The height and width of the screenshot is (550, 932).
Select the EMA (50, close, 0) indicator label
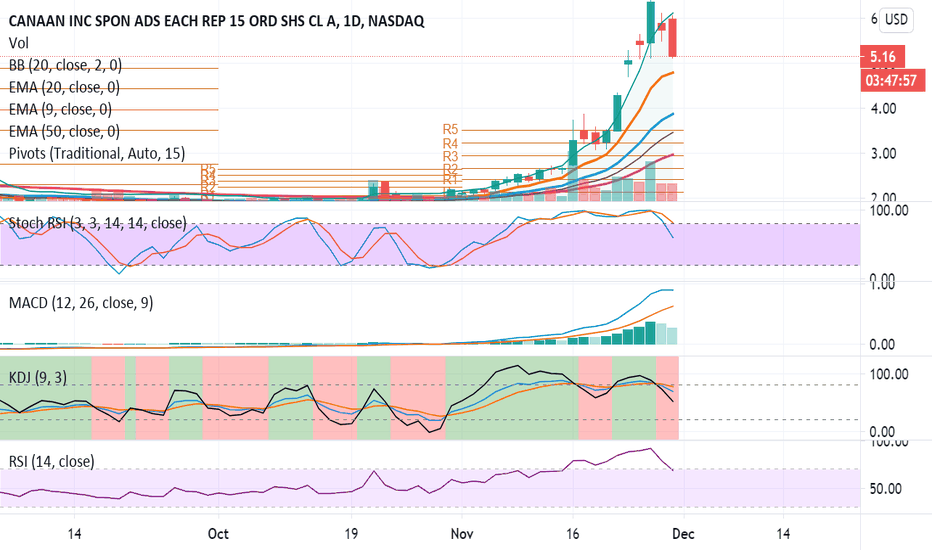point(64,131)
